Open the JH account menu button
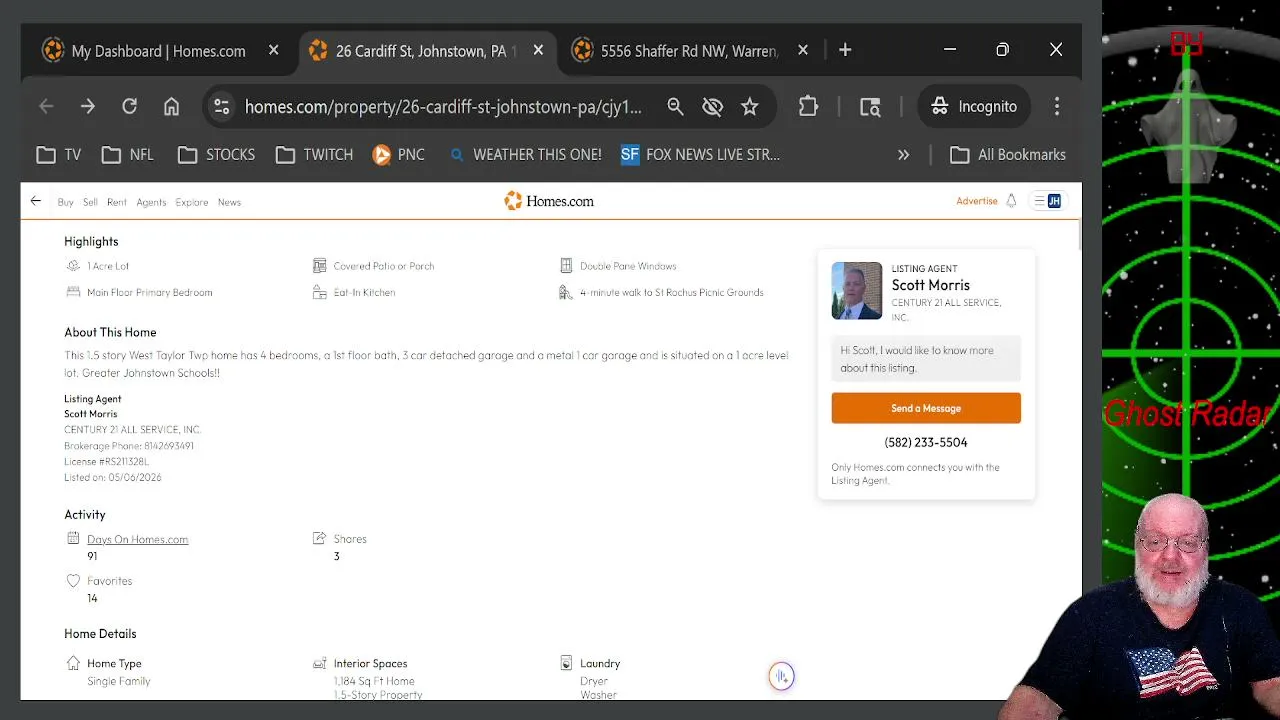 [x=1048, y=201]
